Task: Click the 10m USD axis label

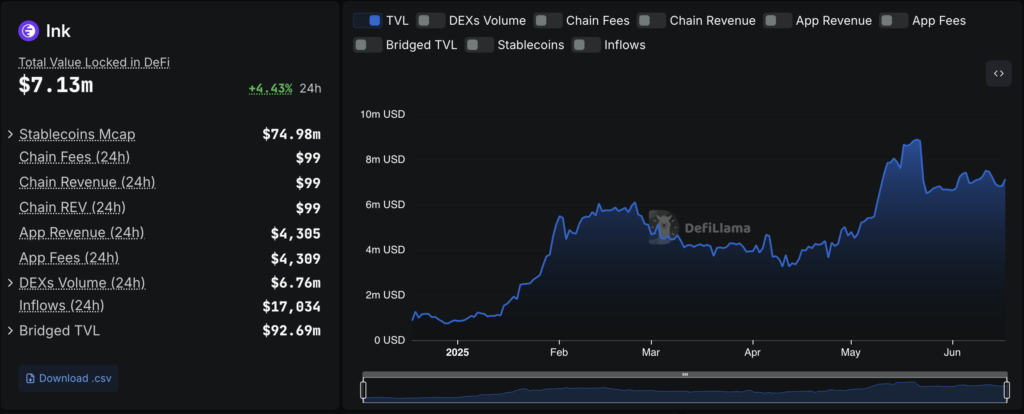Action: 383,114
